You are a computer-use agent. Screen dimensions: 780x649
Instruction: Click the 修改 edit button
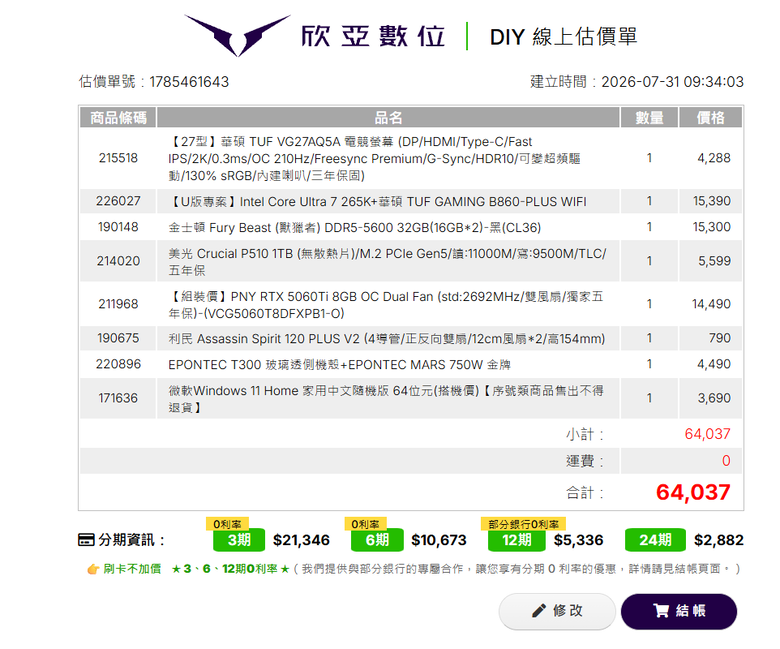[557, 611]
